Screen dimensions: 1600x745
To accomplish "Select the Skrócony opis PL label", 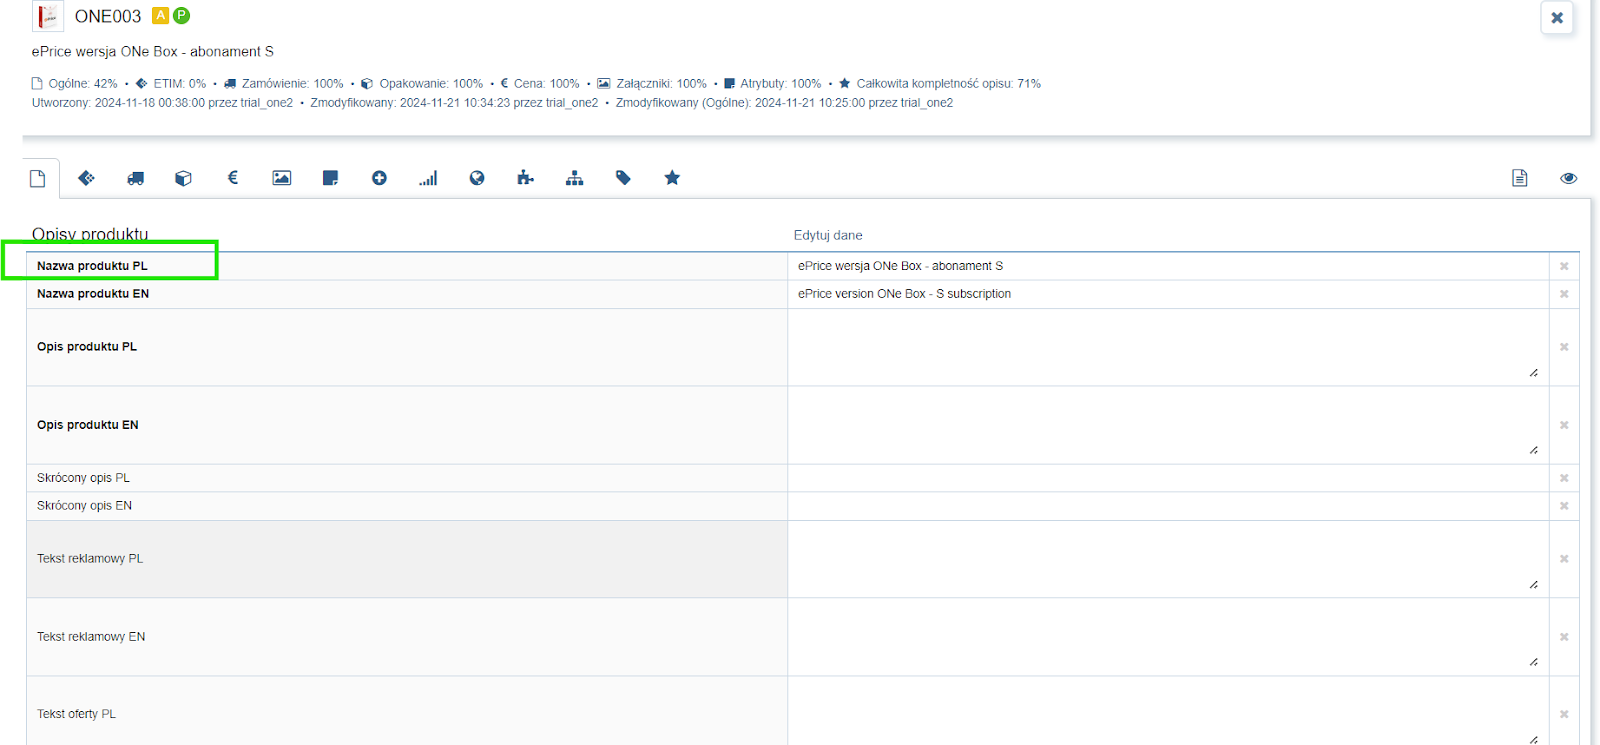I will point(84,478).
